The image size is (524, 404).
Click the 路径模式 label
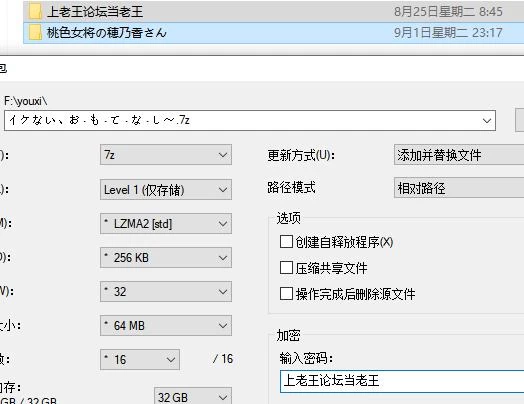point(291,187)
